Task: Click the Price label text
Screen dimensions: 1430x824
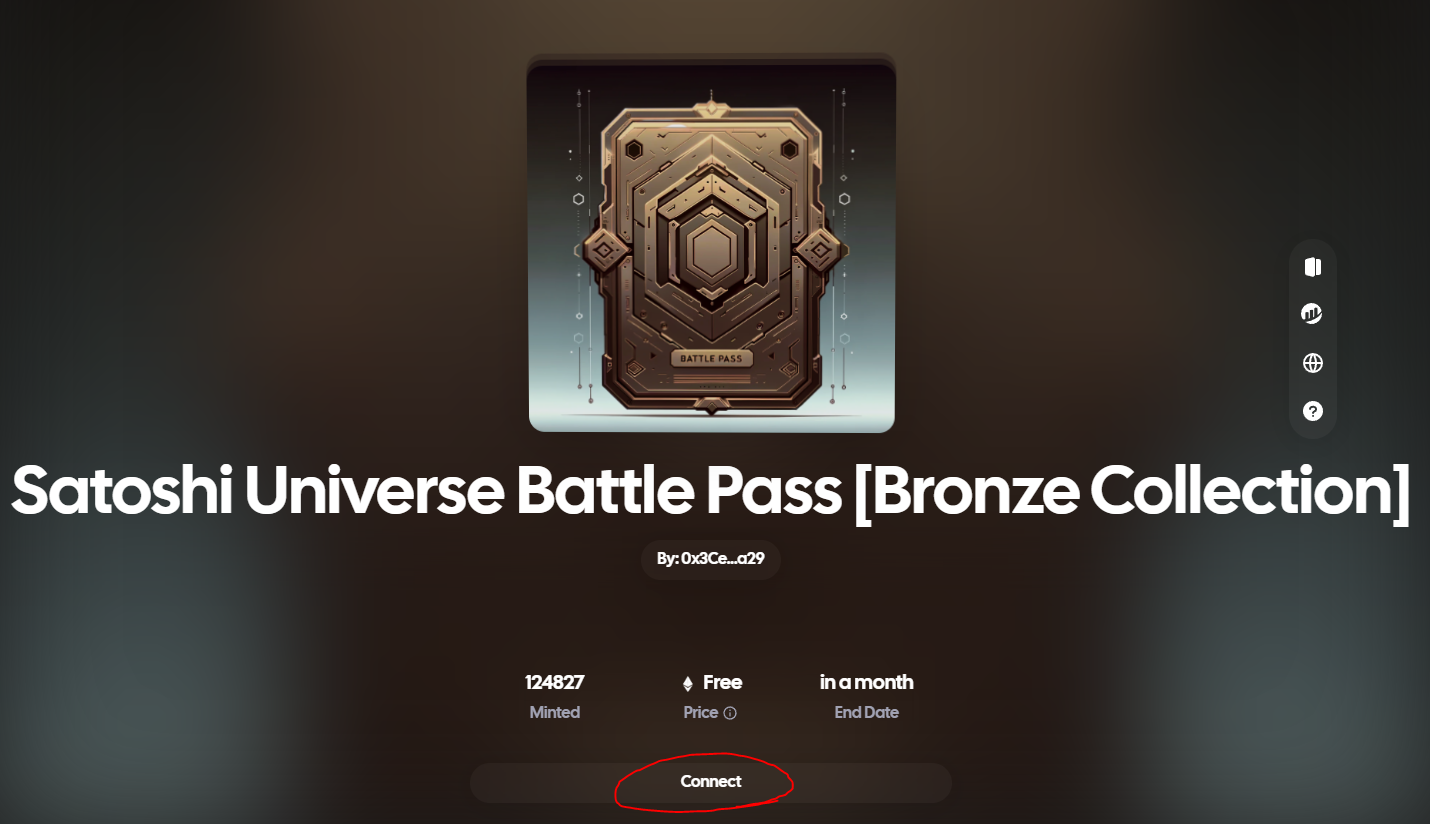Action: coord(701,713)
